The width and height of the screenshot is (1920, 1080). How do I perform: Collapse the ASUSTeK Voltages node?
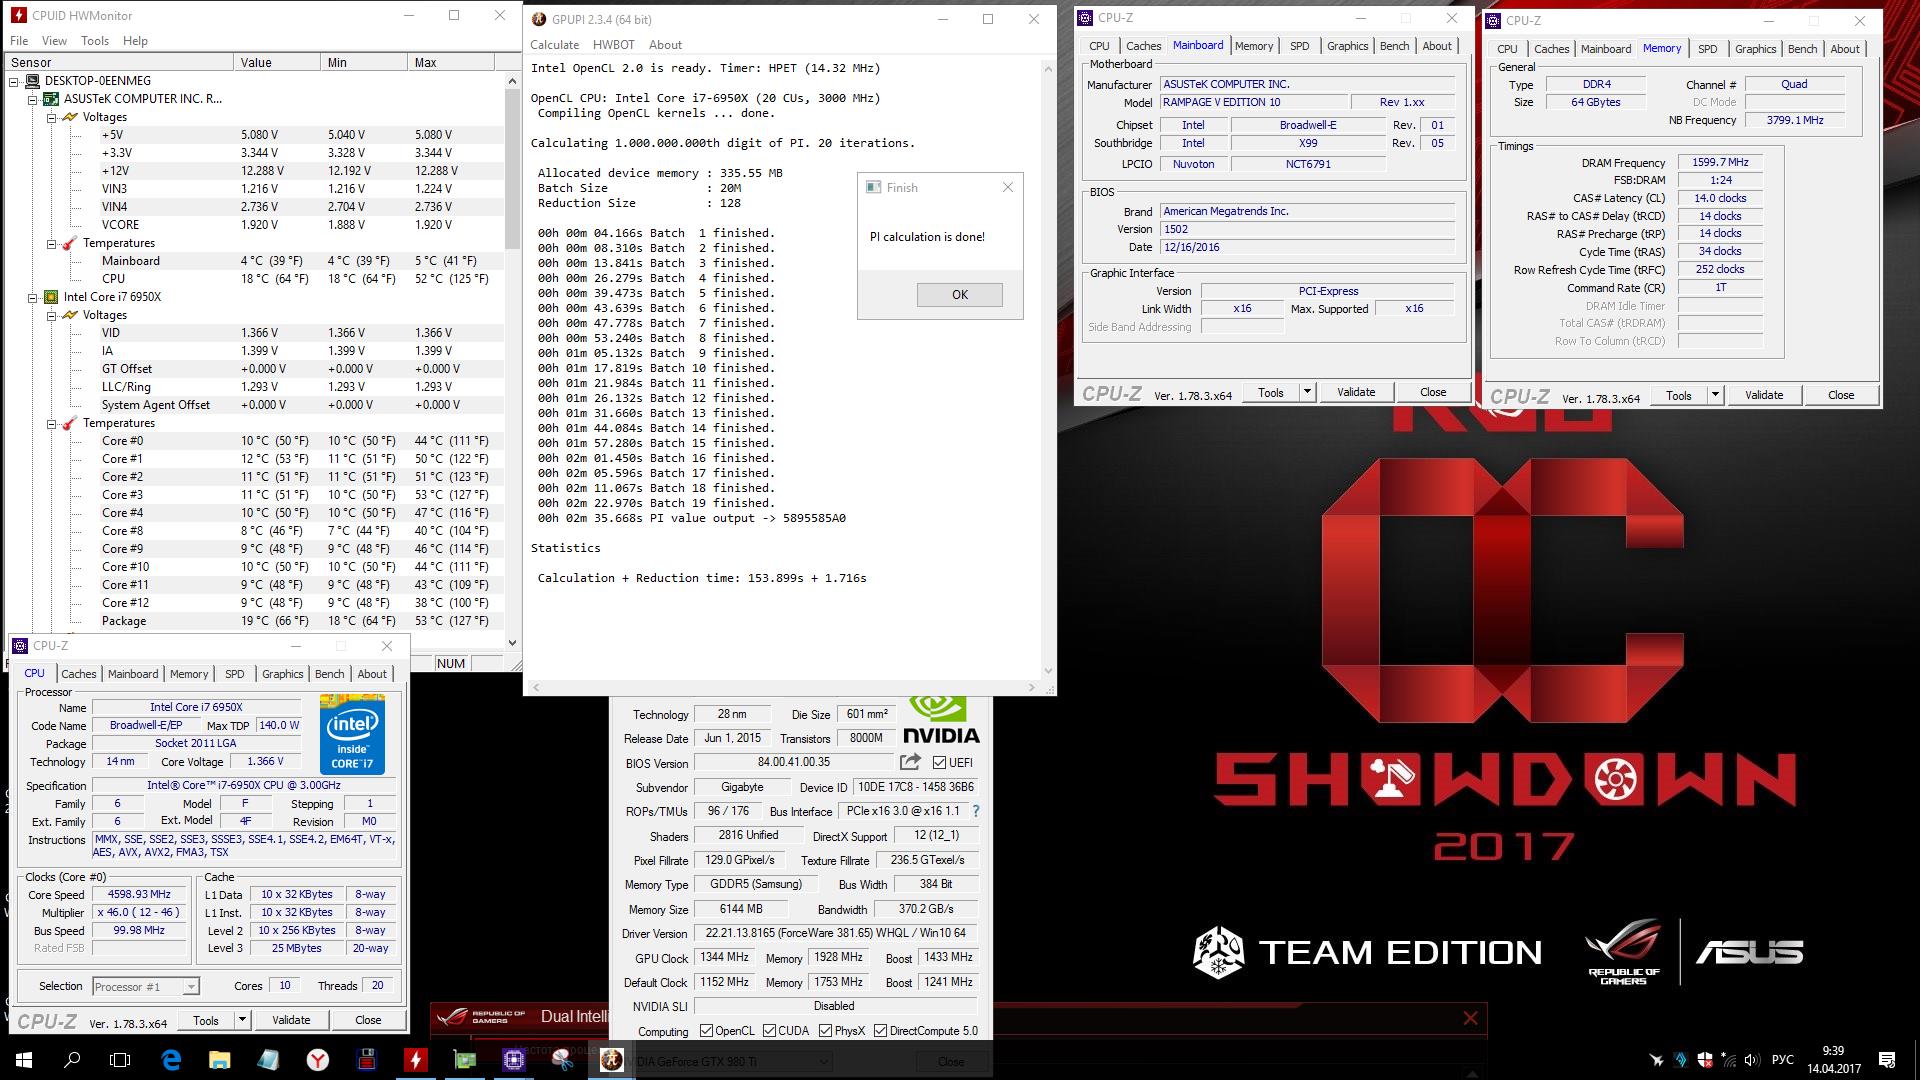(51, 117)
